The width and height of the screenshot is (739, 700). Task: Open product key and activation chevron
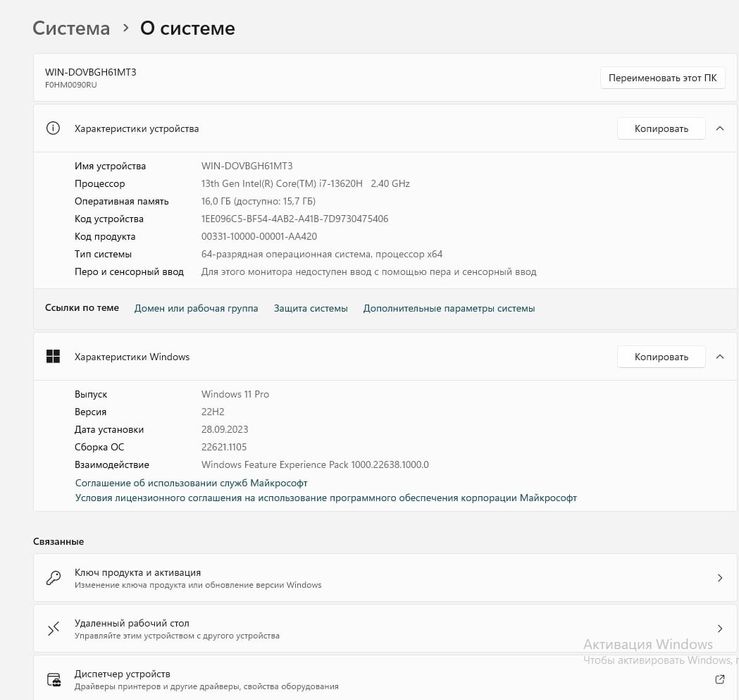tap(720, 578)
